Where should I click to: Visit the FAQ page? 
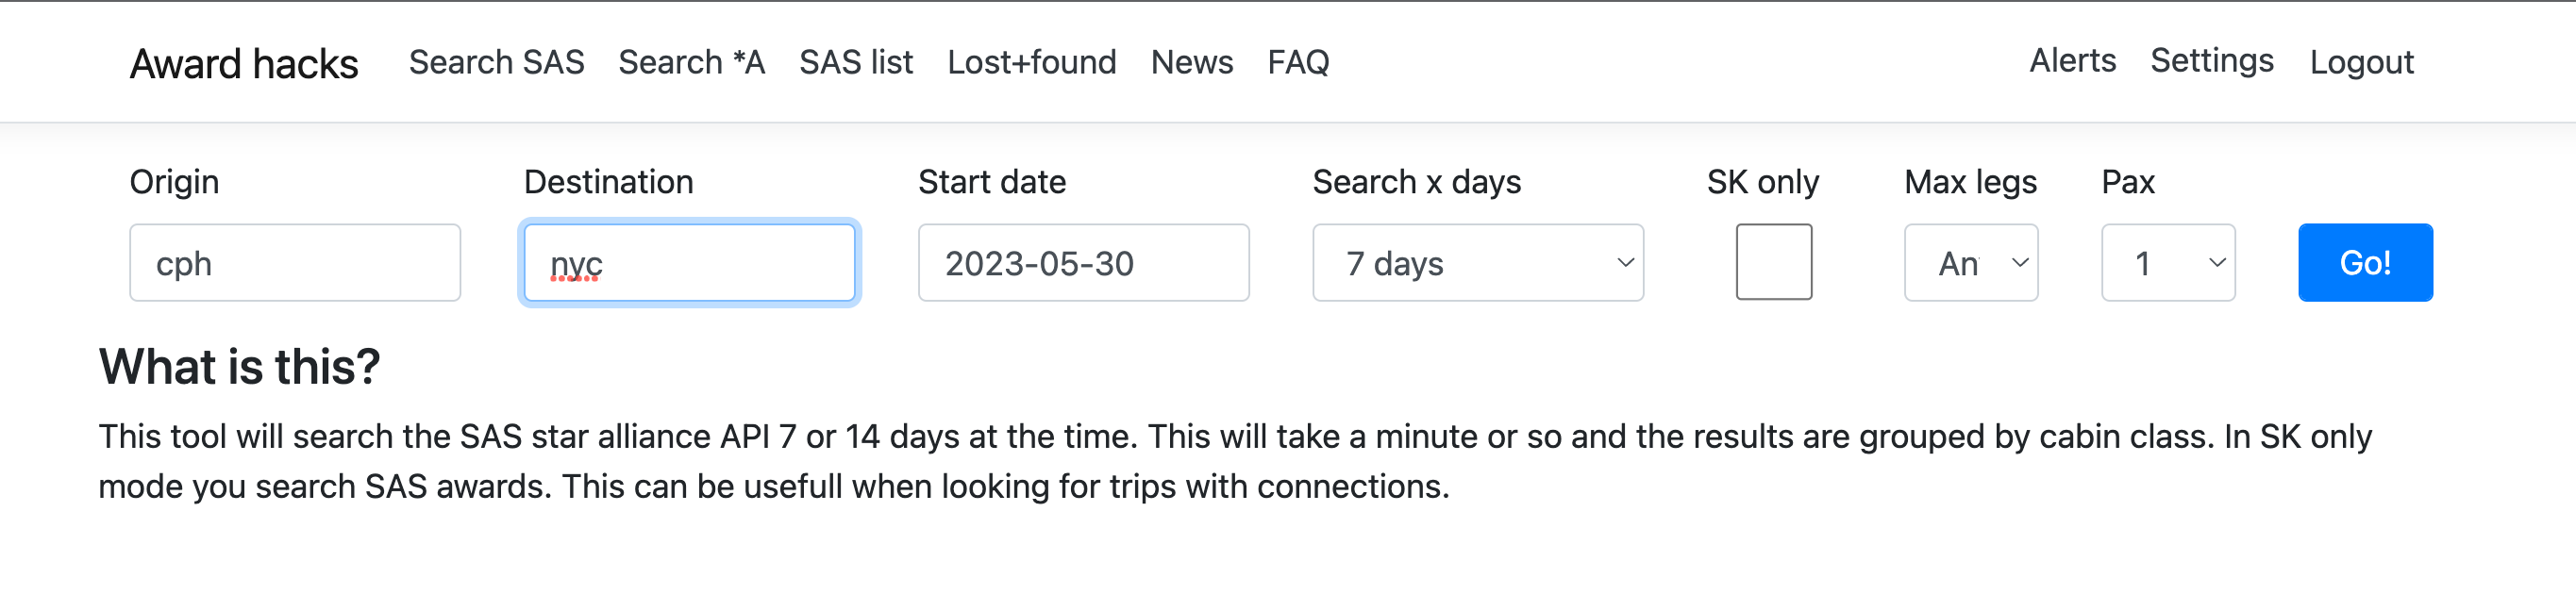1298,62
